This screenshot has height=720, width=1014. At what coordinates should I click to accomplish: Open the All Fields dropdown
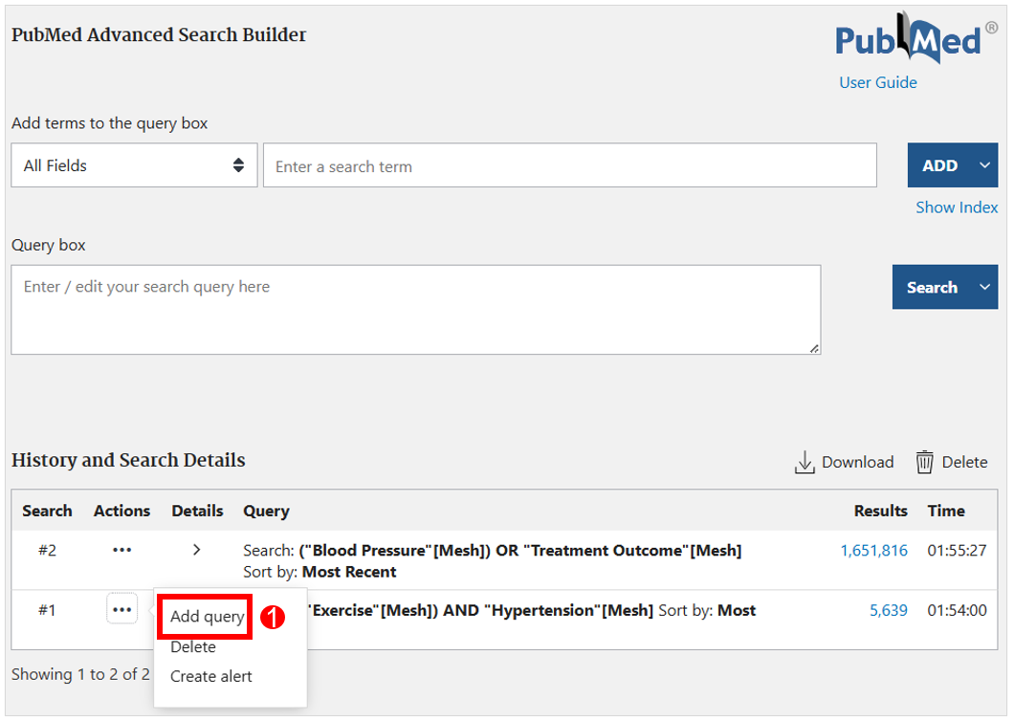tap(135, 166)
